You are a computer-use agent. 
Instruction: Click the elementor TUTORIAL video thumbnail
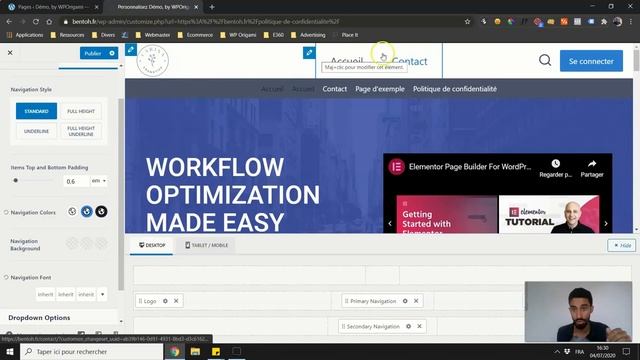[x=549, y=214]
